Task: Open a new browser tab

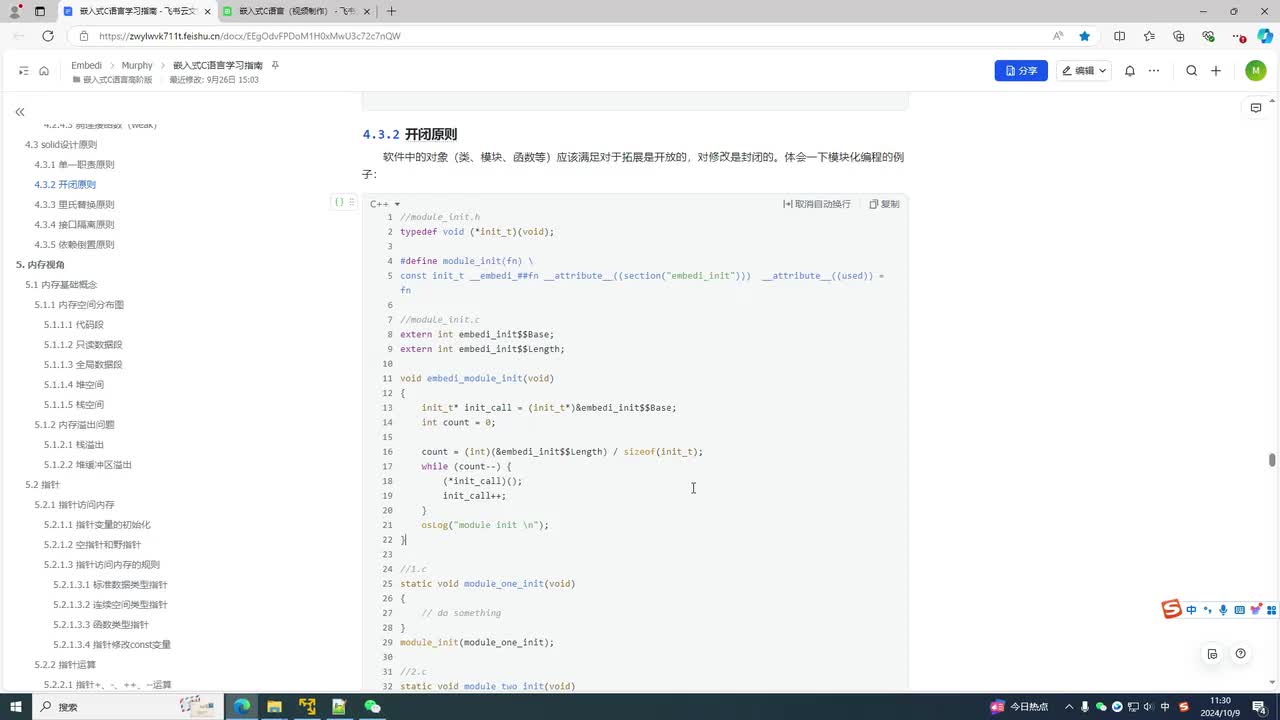Action: click(391, 11)
